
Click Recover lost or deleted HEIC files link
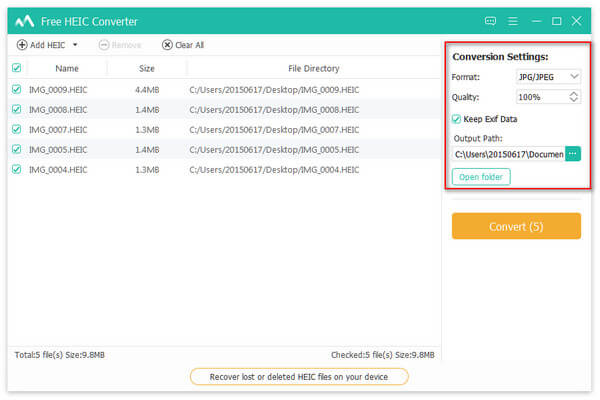(x=299, y=377)
